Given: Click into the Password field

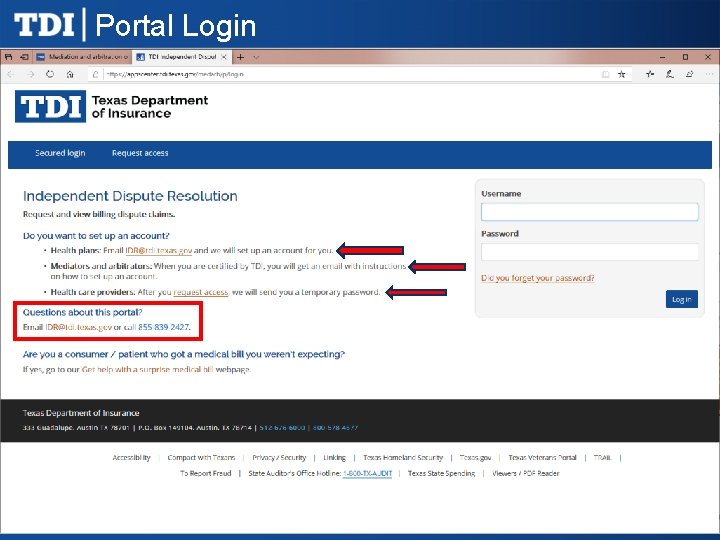Looking at the screenshot, I should click(590, 252).
